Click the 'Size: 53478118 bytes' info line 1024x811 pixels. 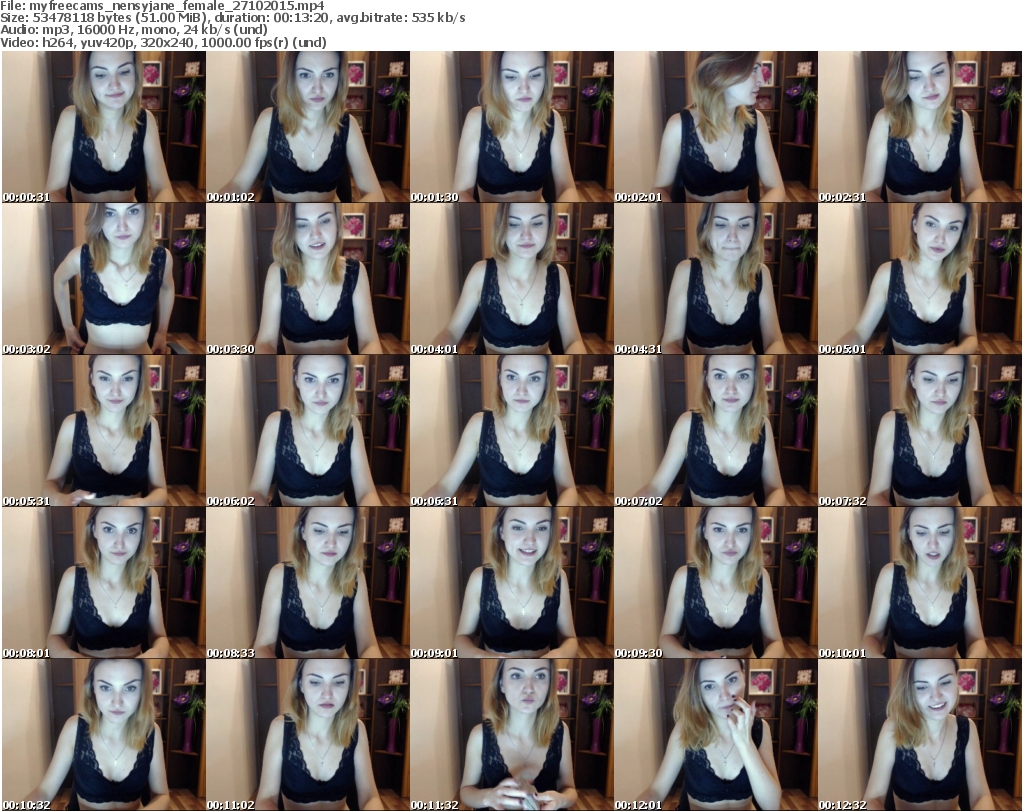pos(232,18)
